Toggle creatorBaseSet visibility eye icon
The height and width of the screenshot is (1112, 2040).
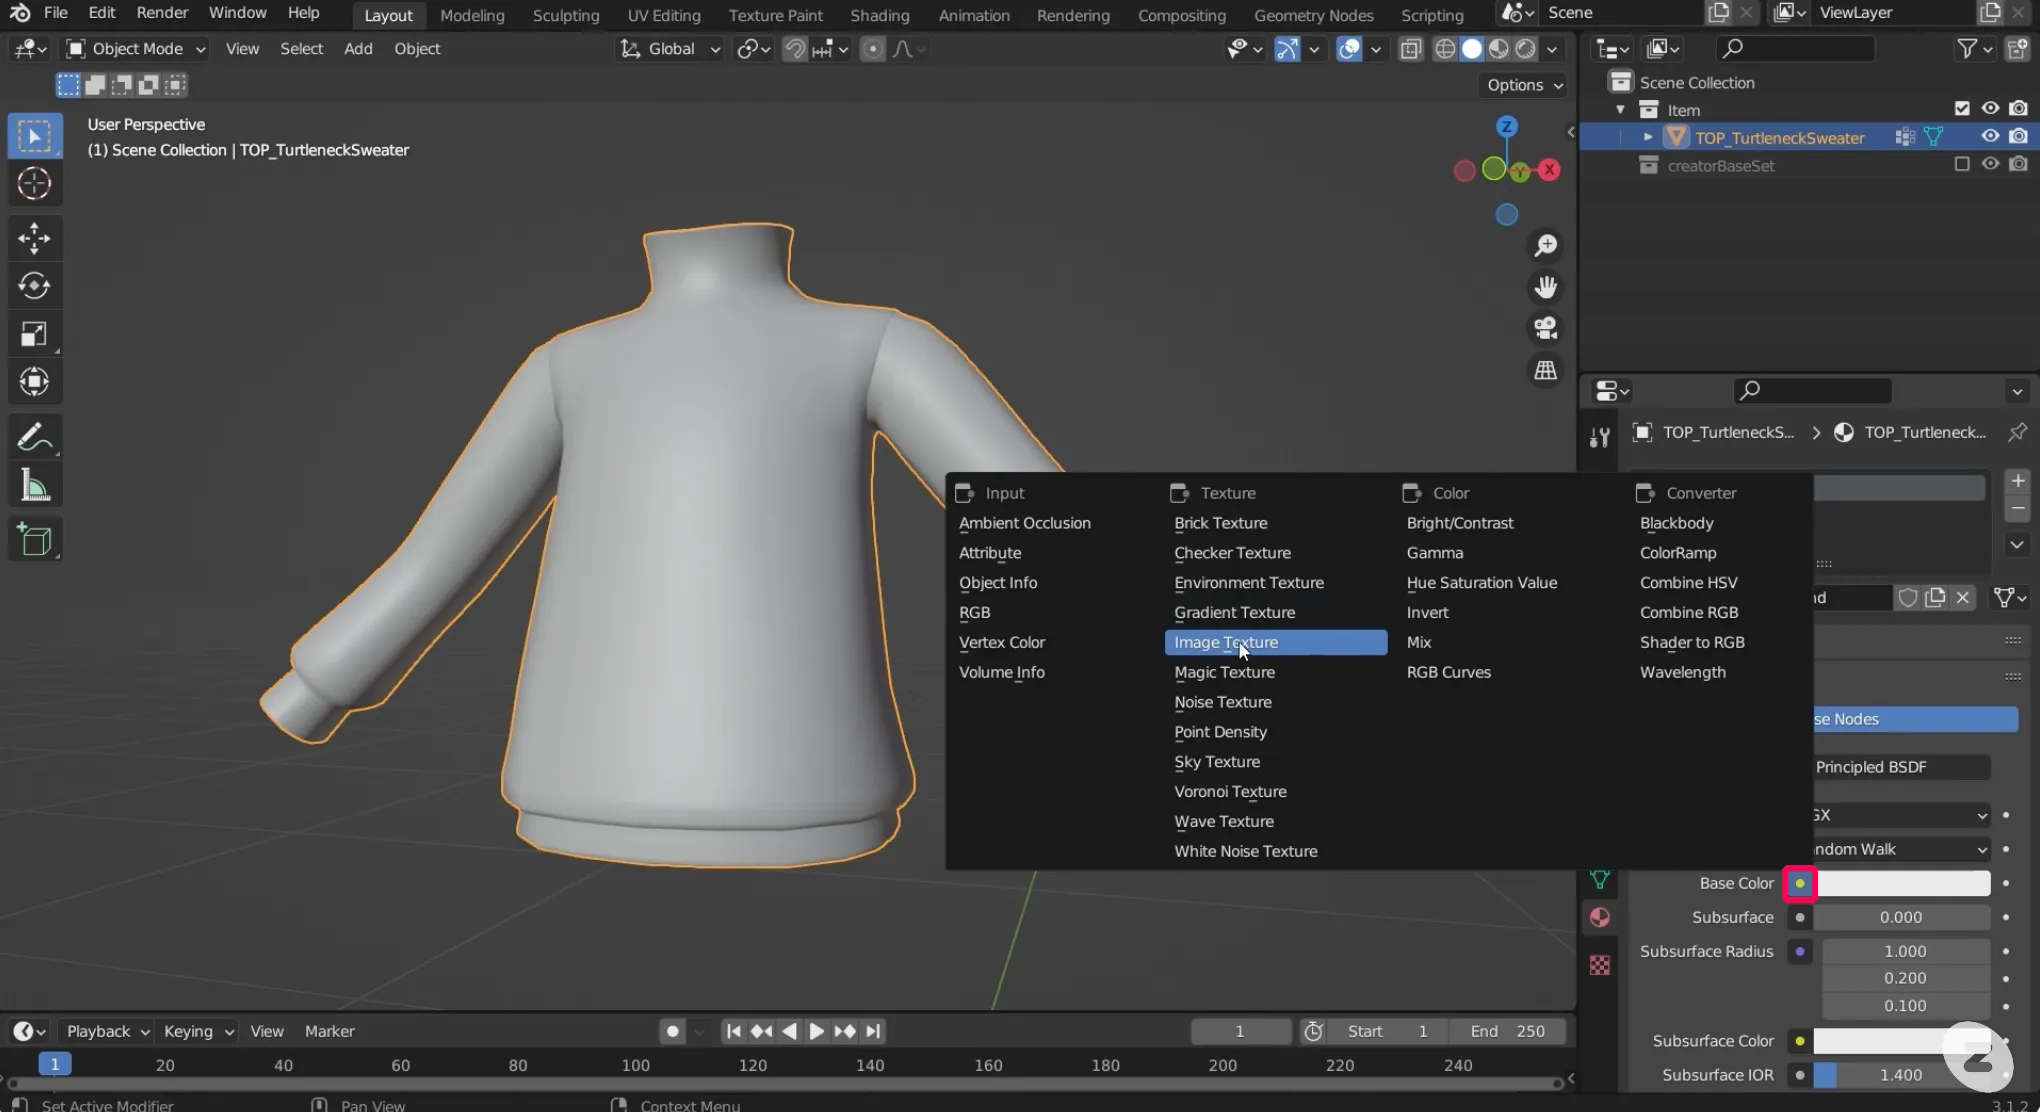1990,165
